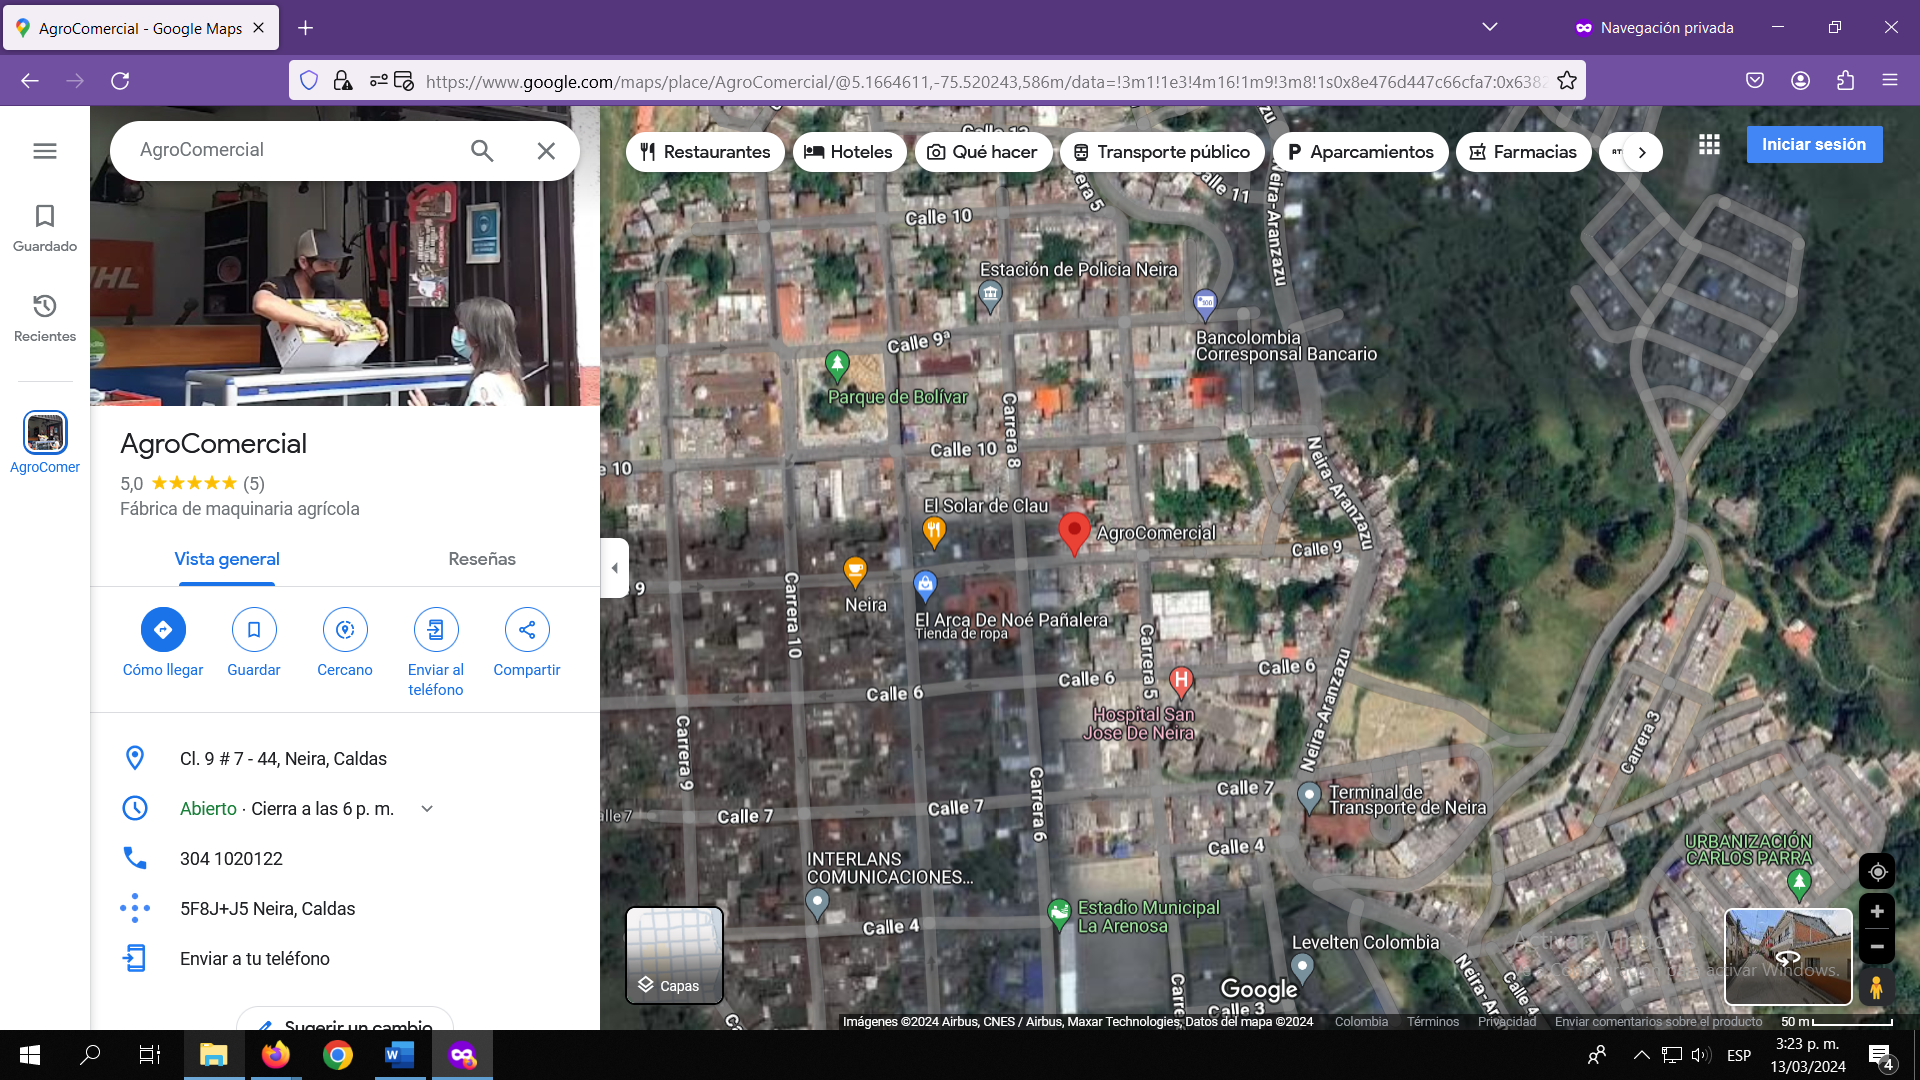Open the Street View thumbnail preview

[1788, 956]
